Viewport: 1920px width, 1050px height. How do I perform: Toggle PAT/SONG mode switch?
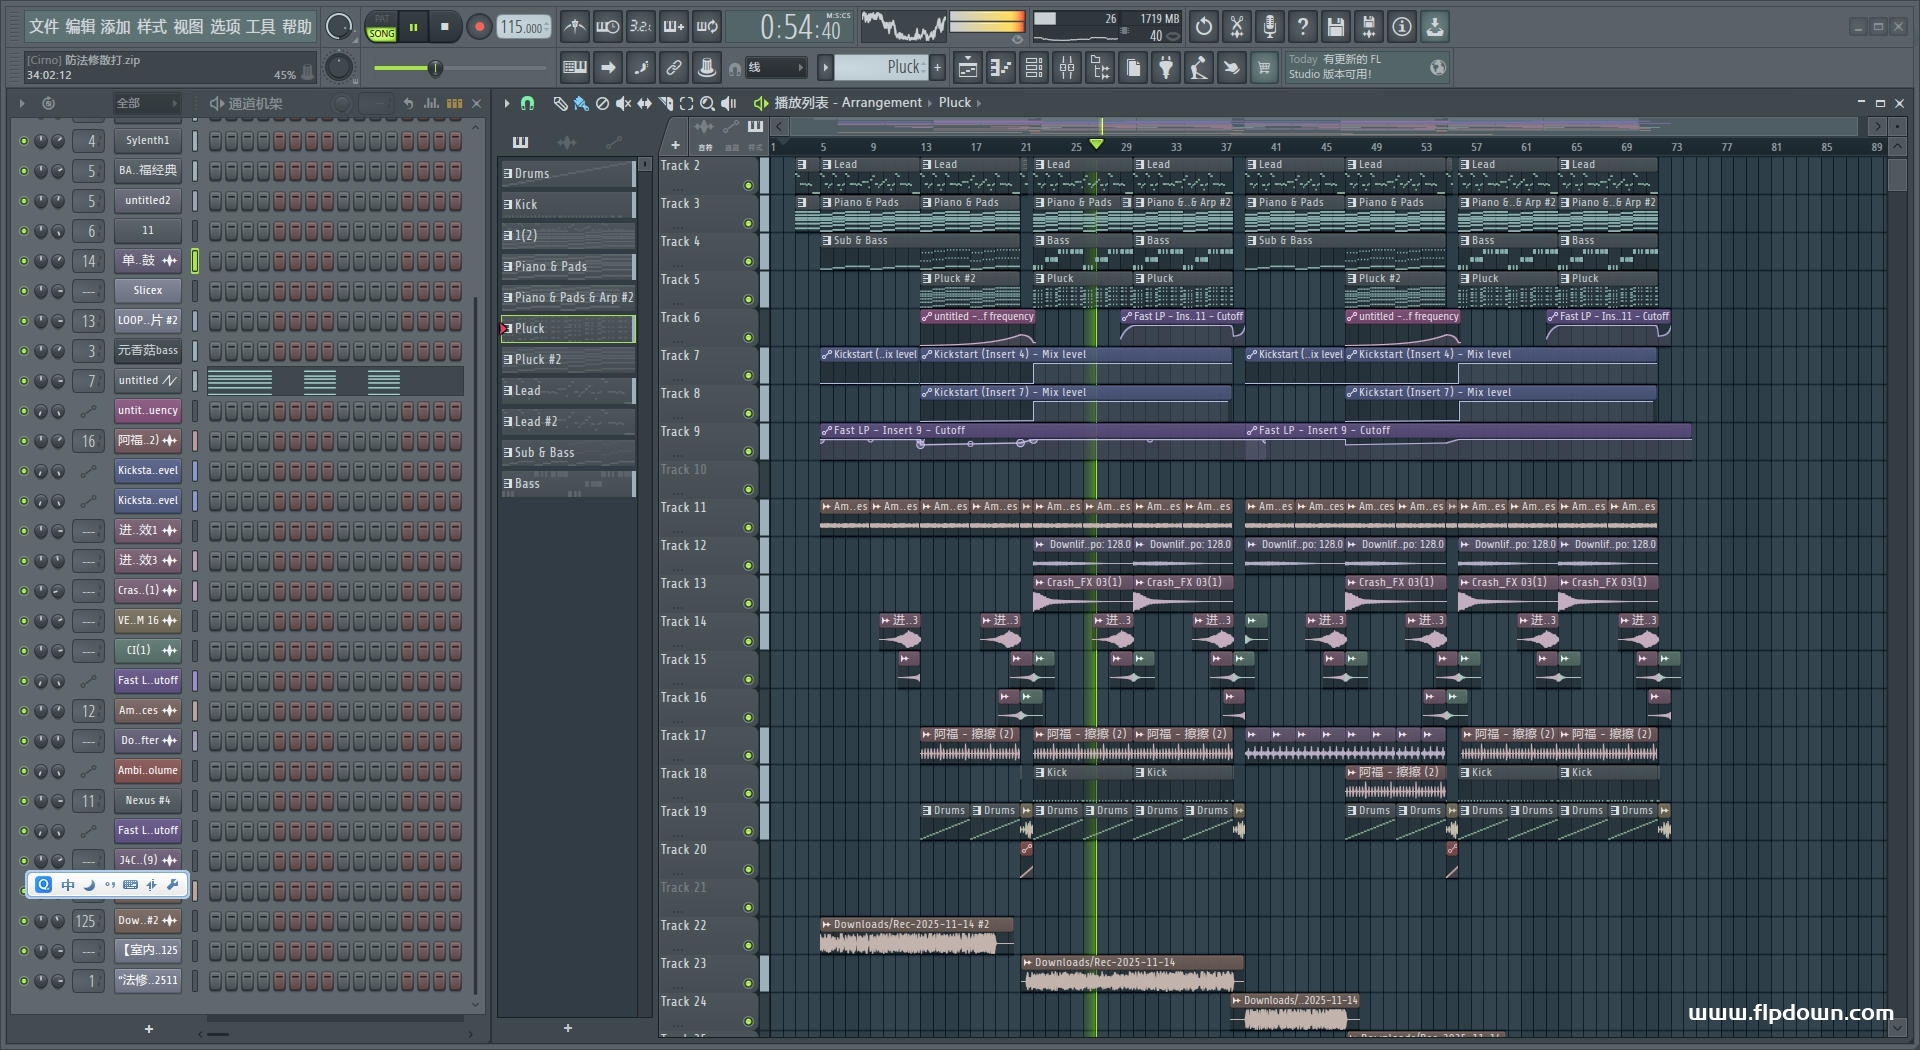tap(381, 27)
